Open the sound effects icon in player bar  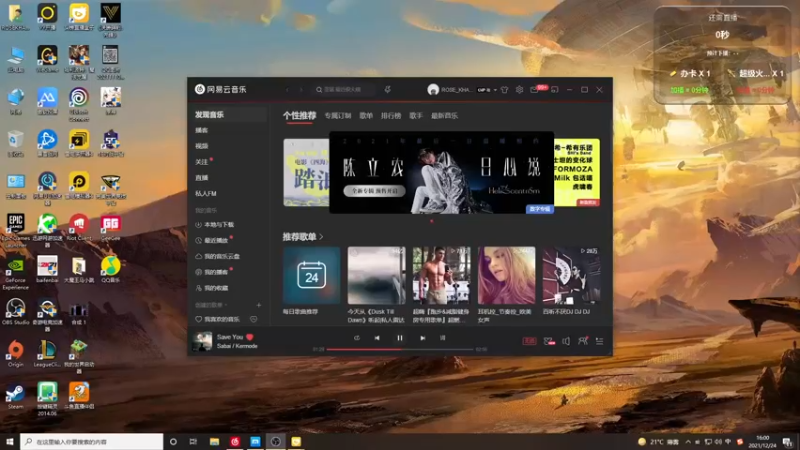coord(548,341)
